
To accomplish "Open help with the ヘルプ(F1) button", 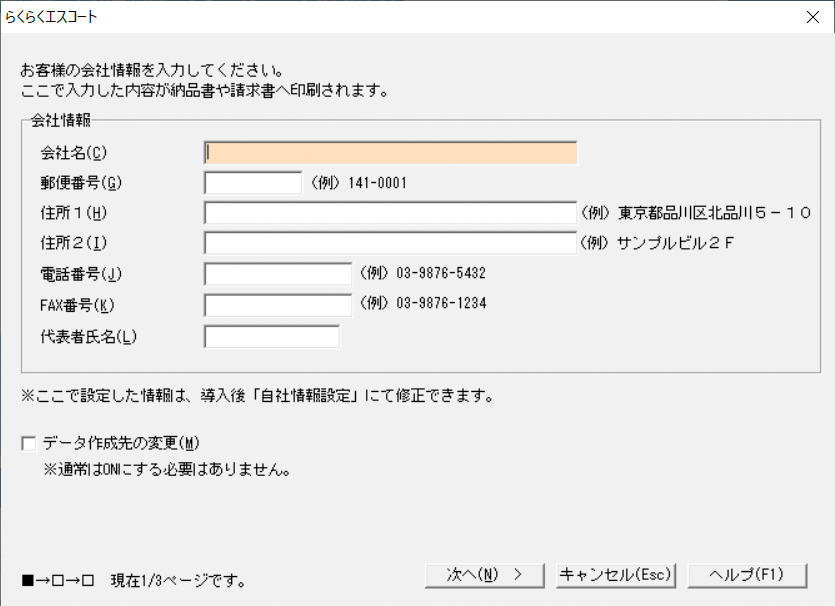I will point(747,575).
